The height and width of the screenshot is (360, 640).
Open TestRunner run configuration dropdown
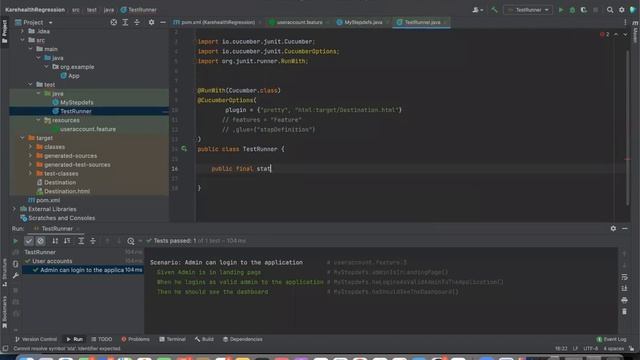(x=528, y=10)
